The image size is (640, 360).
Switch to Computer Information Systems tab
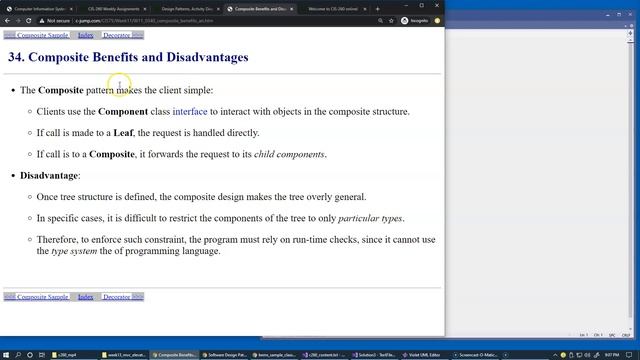[x=39, y=9]
